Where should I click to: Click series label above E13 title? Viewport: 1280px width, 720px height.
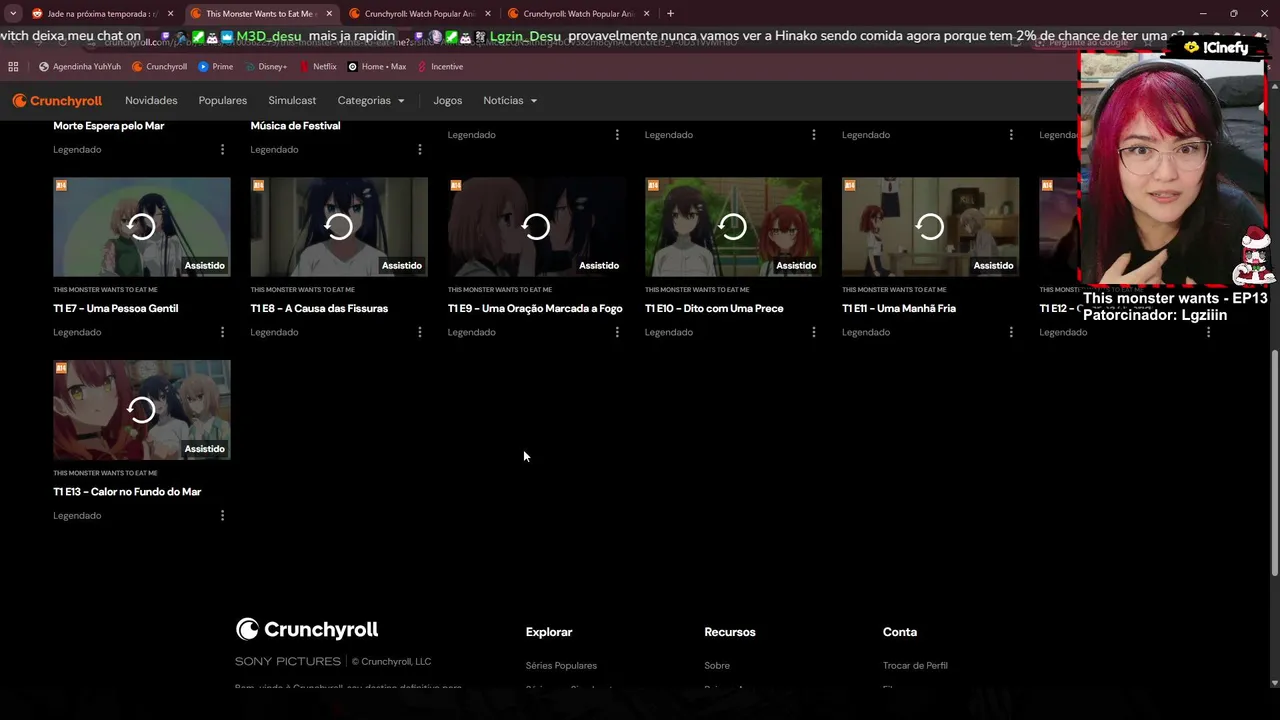point(105,473)
